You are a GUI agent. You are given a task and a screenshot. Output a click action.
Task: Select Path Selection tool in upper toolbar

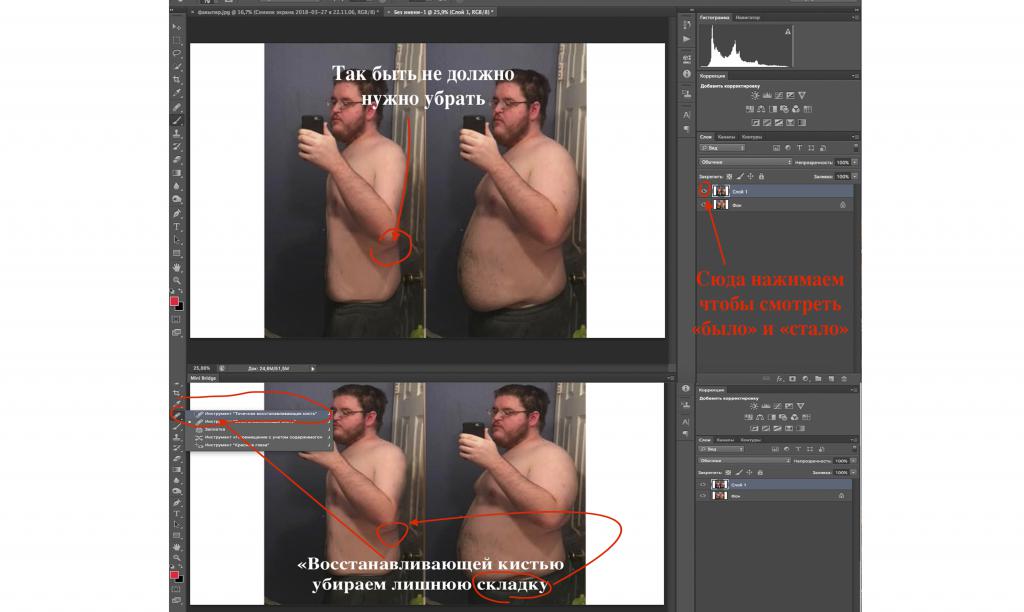coord(177,240)
